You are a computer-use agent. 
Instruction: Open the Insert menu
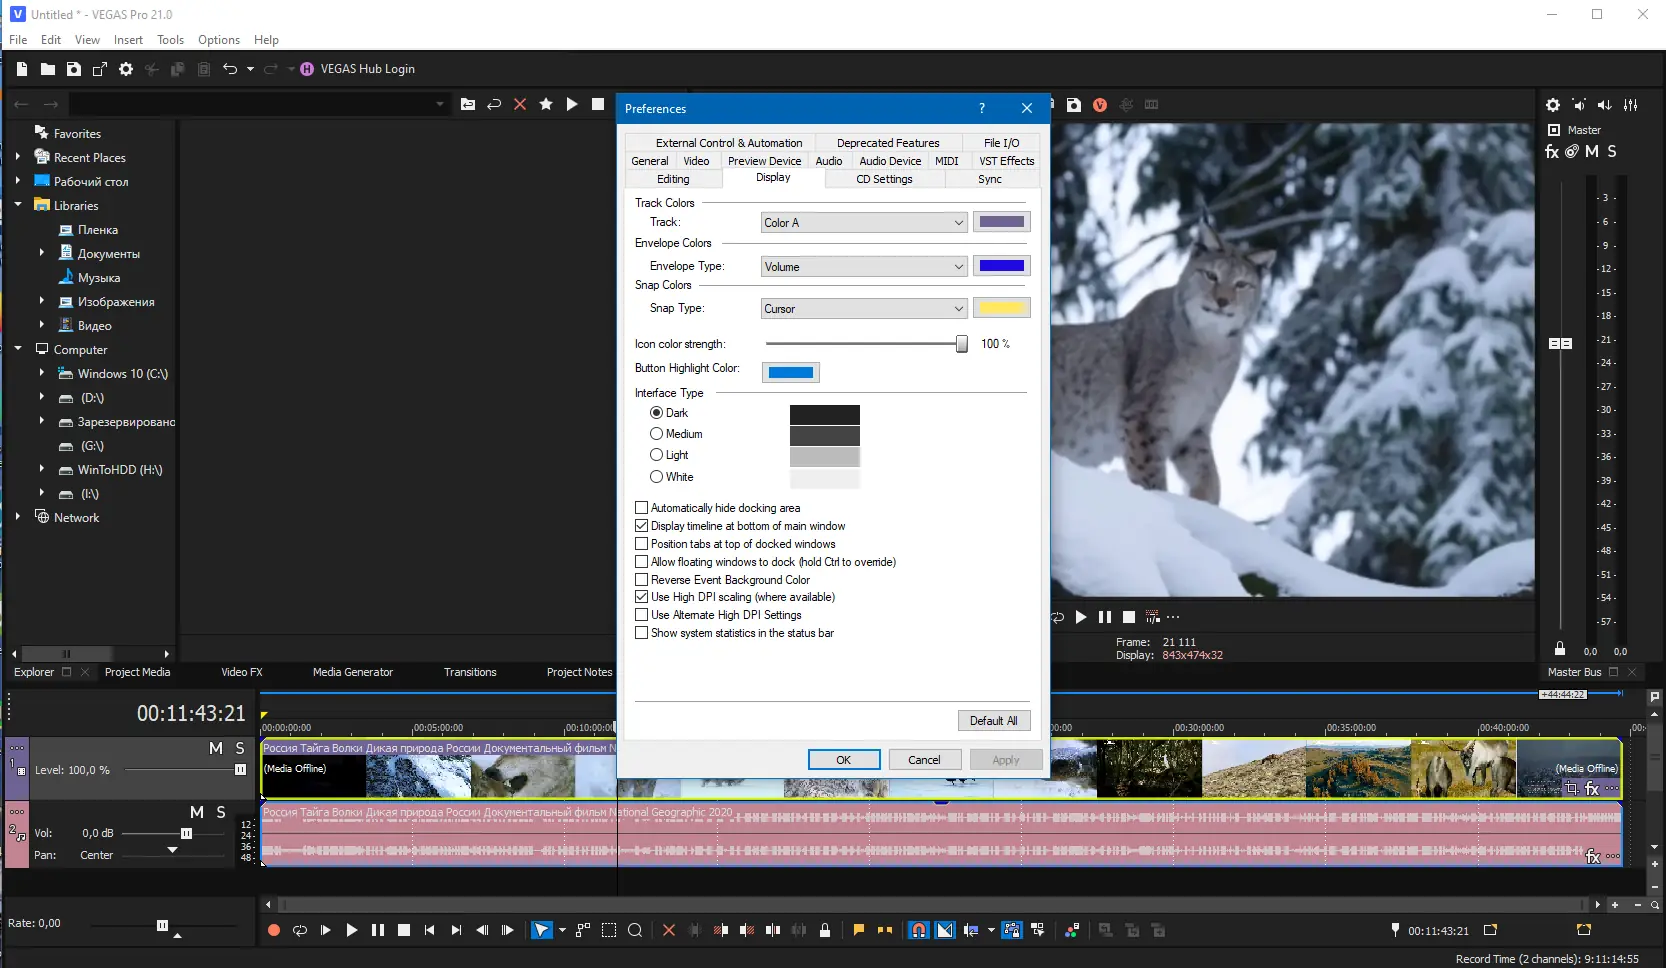pos(128,40)
